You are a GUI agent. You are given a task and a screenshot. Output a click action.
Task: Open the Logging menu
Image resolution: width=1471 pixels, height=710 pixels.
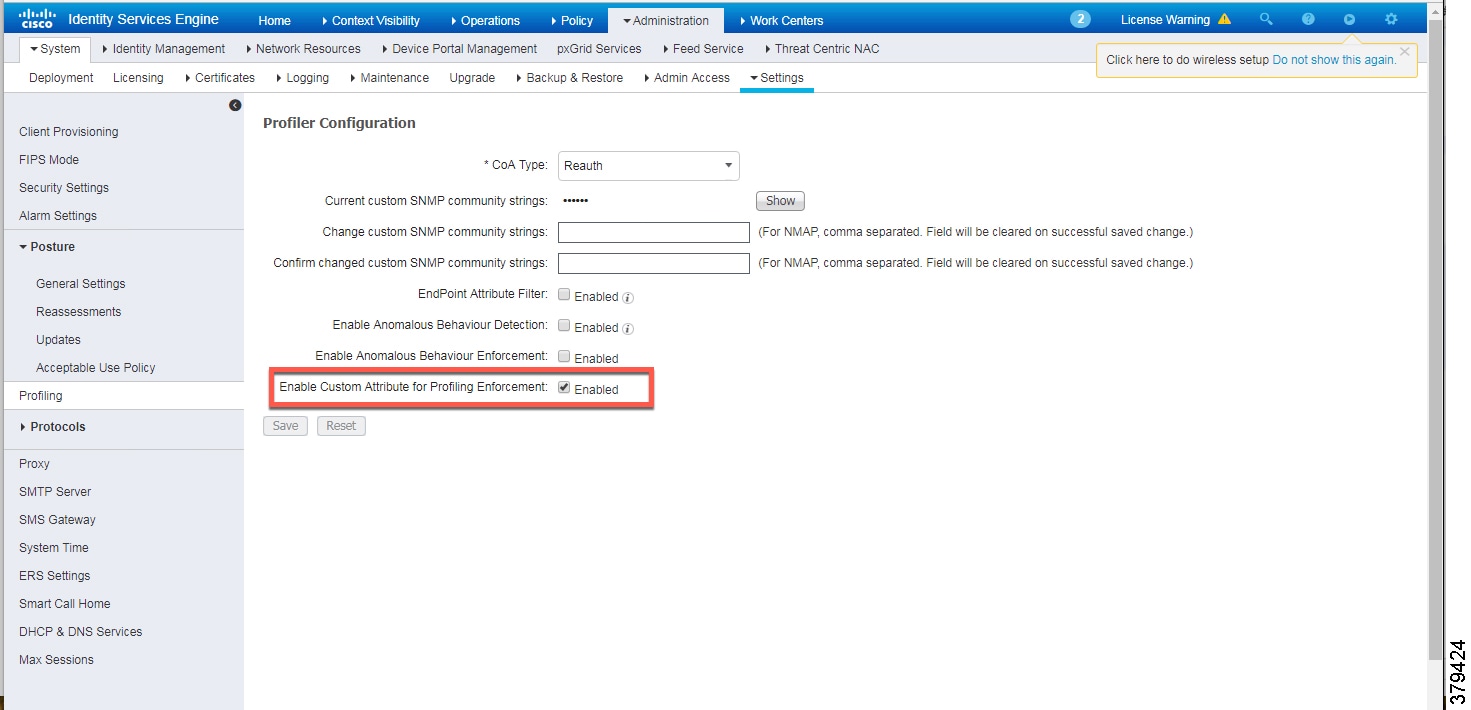tap(302, 78)
